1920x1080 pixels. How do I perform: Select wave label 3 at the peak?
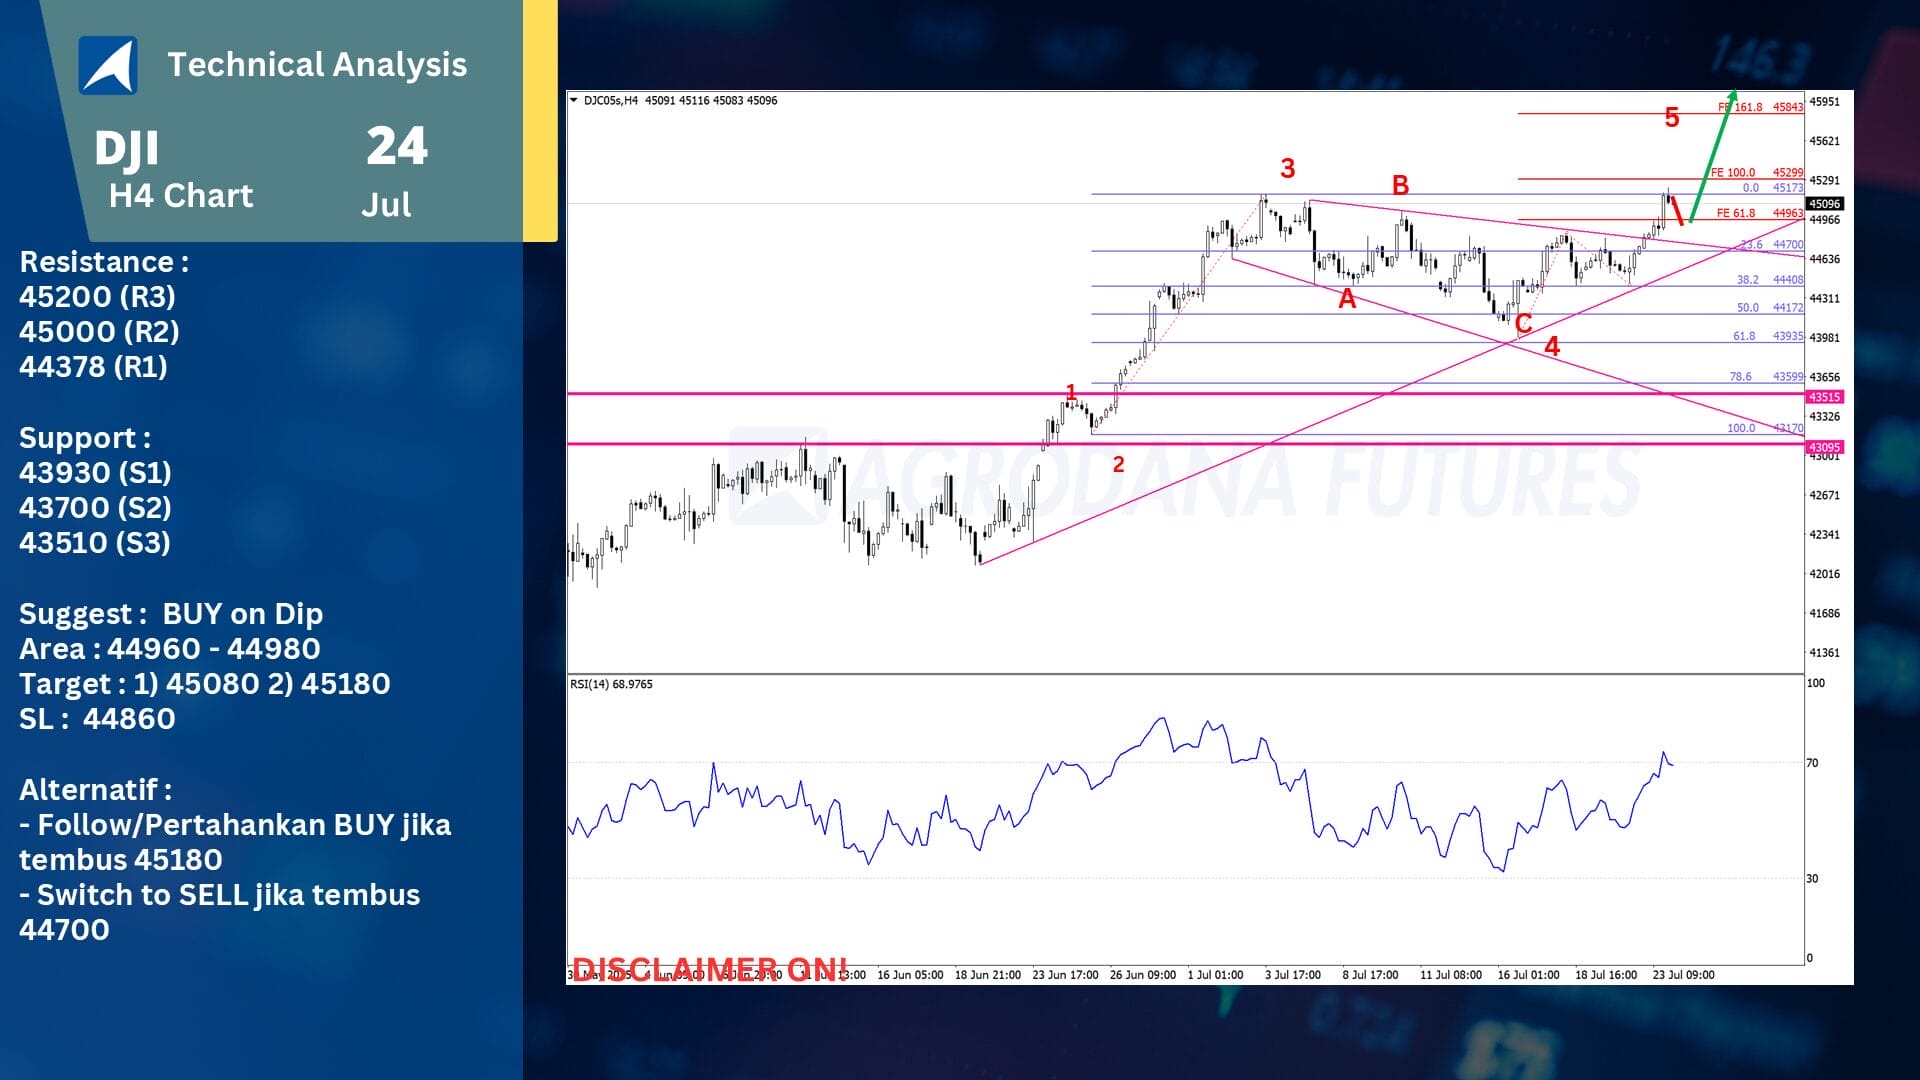tap(1287, 168)
